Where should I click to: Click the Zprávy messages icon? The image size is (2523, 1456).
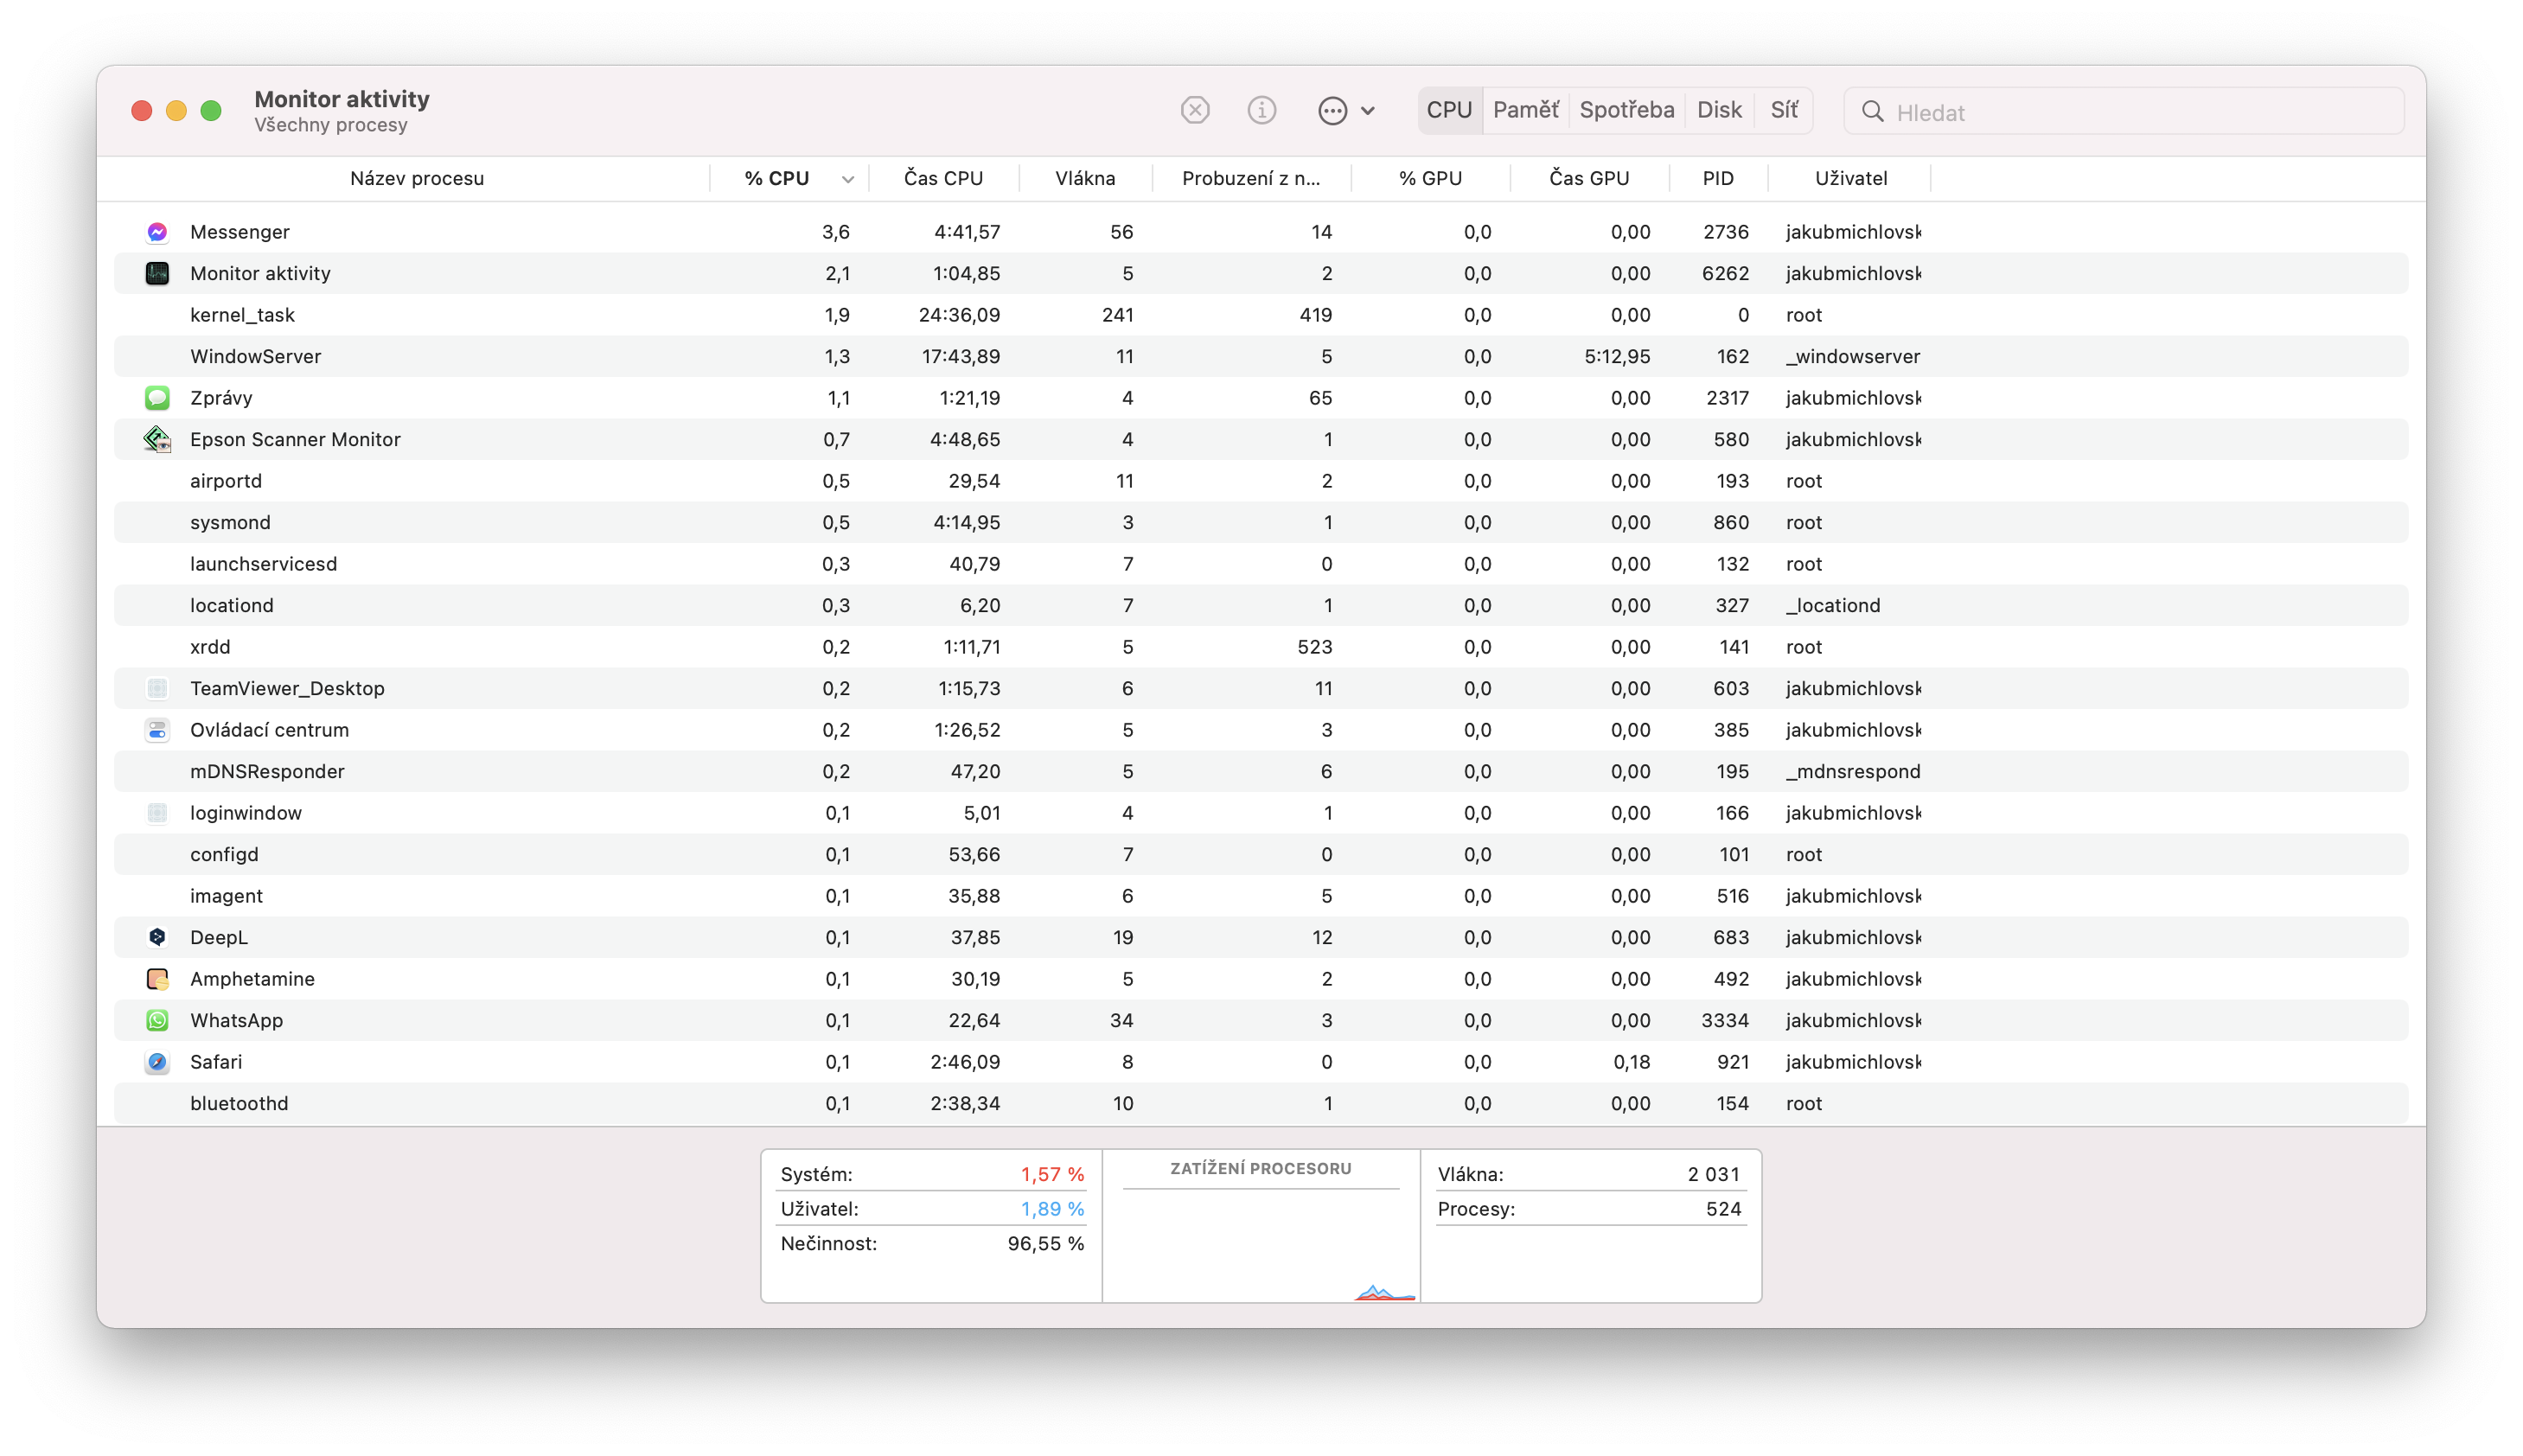157,398
